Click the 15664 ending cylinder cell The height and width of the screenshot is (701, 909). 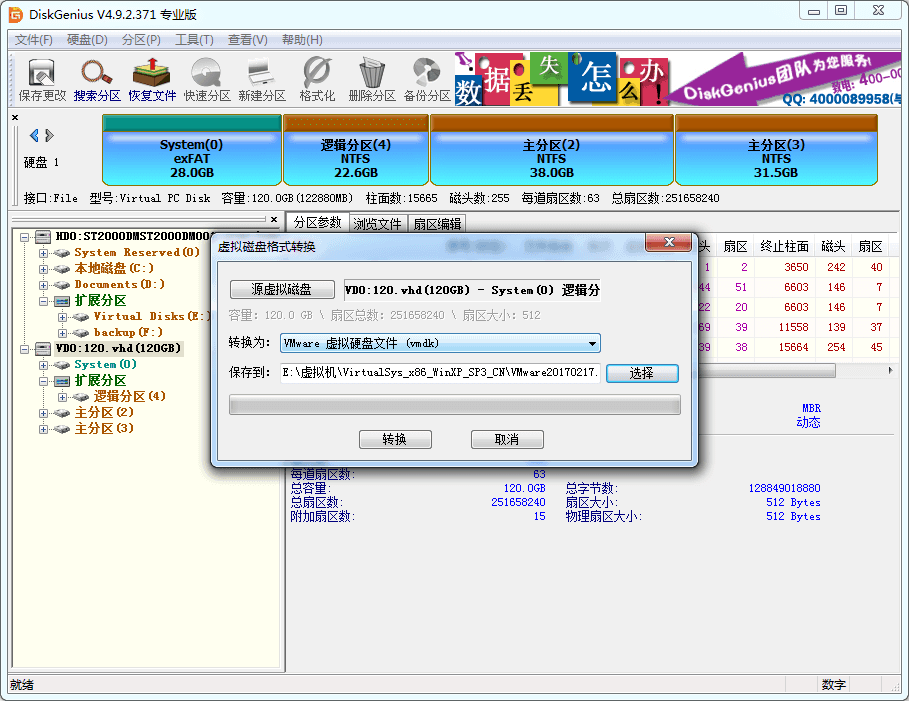click(793, 347)
